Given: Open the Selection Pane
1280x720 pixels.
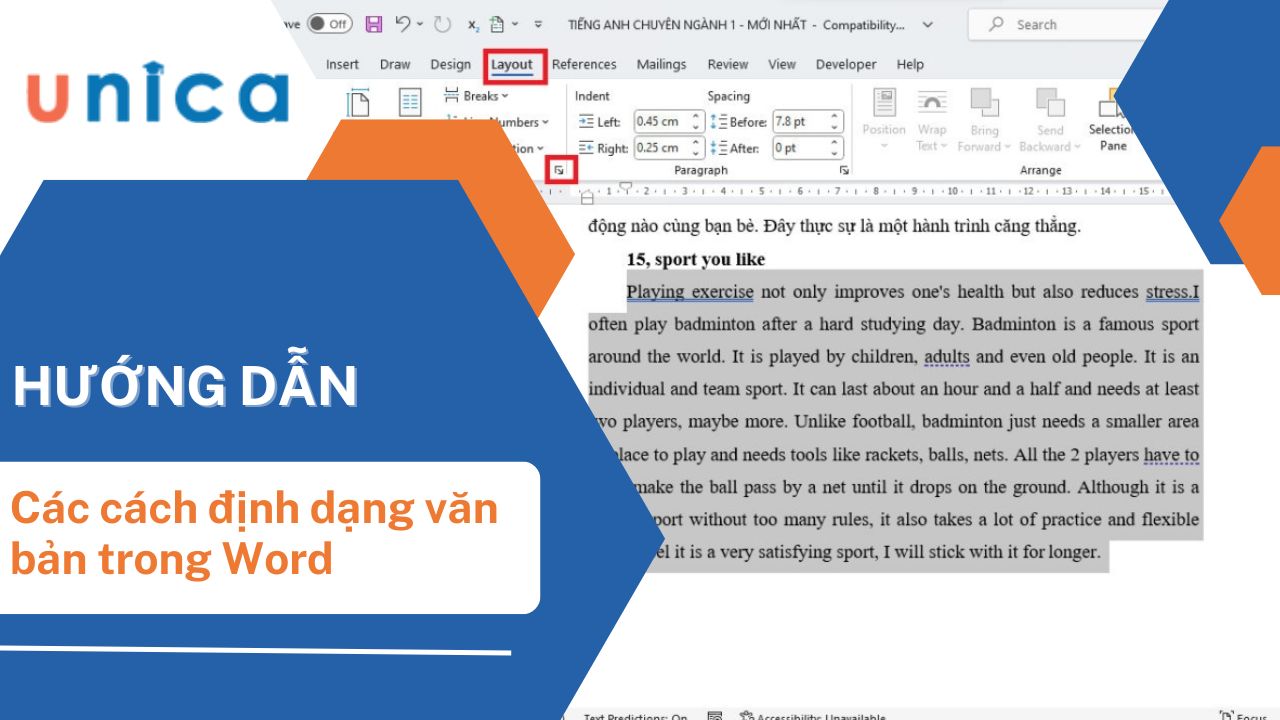Looking at the screenshot, I should [1112, 120].
